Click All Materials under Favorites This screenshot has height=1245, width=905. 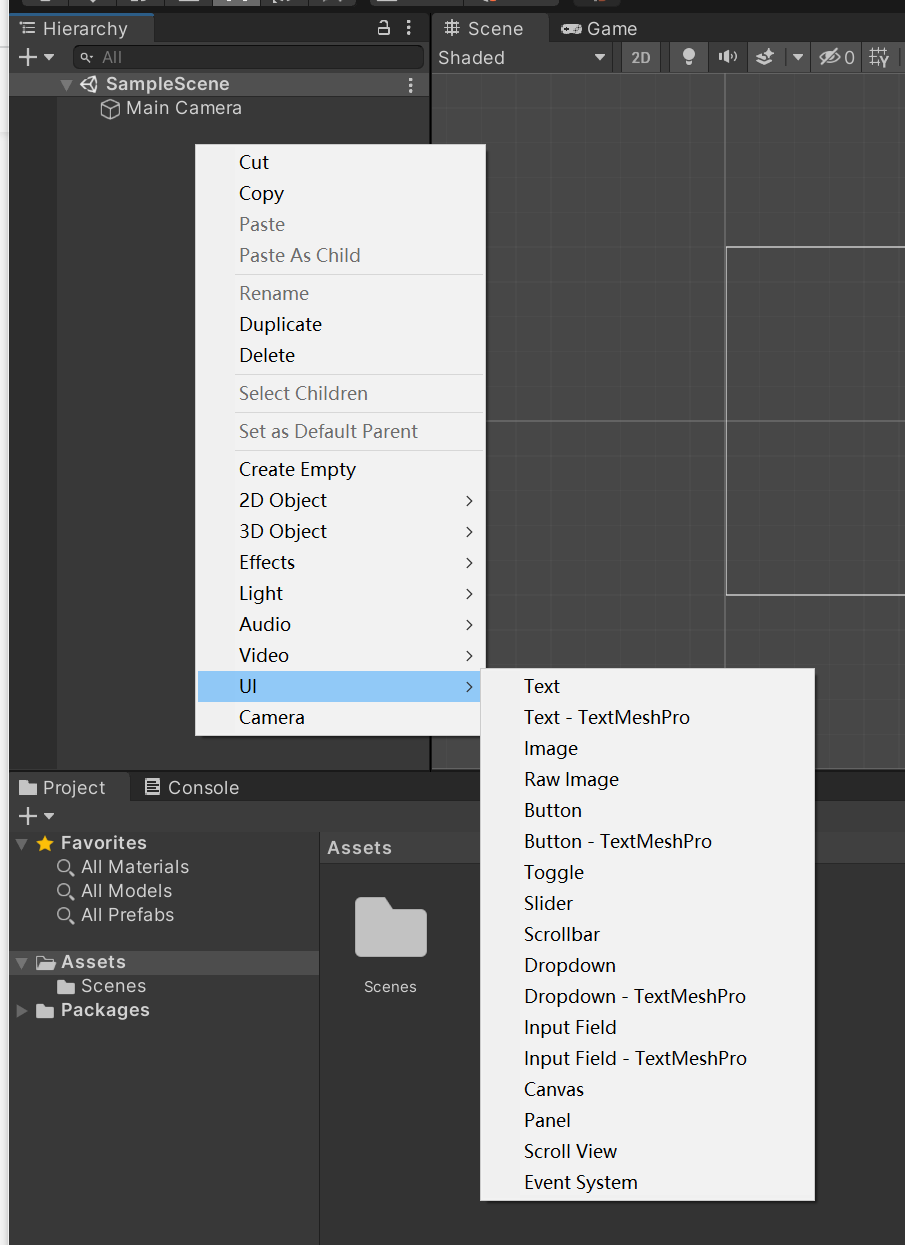134,866
